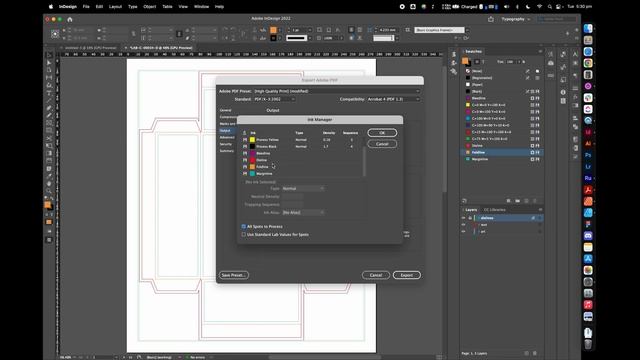
Task: Enable Use Standard Lab Values for Spots
Action: [244, 235]
